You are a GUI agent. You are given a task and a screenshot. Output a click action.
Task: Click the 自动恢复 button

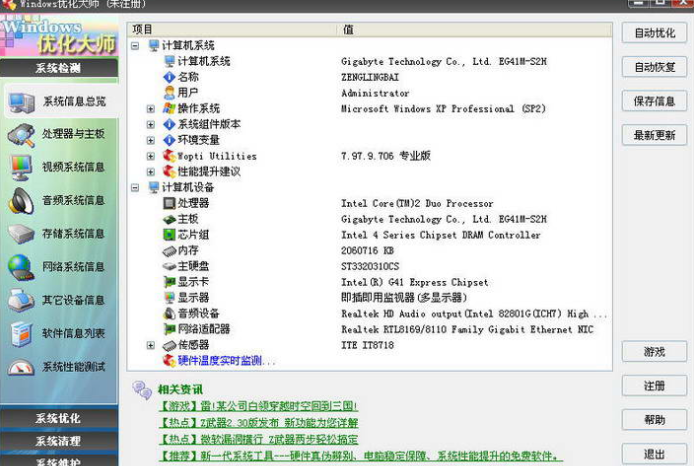point(654,67)
